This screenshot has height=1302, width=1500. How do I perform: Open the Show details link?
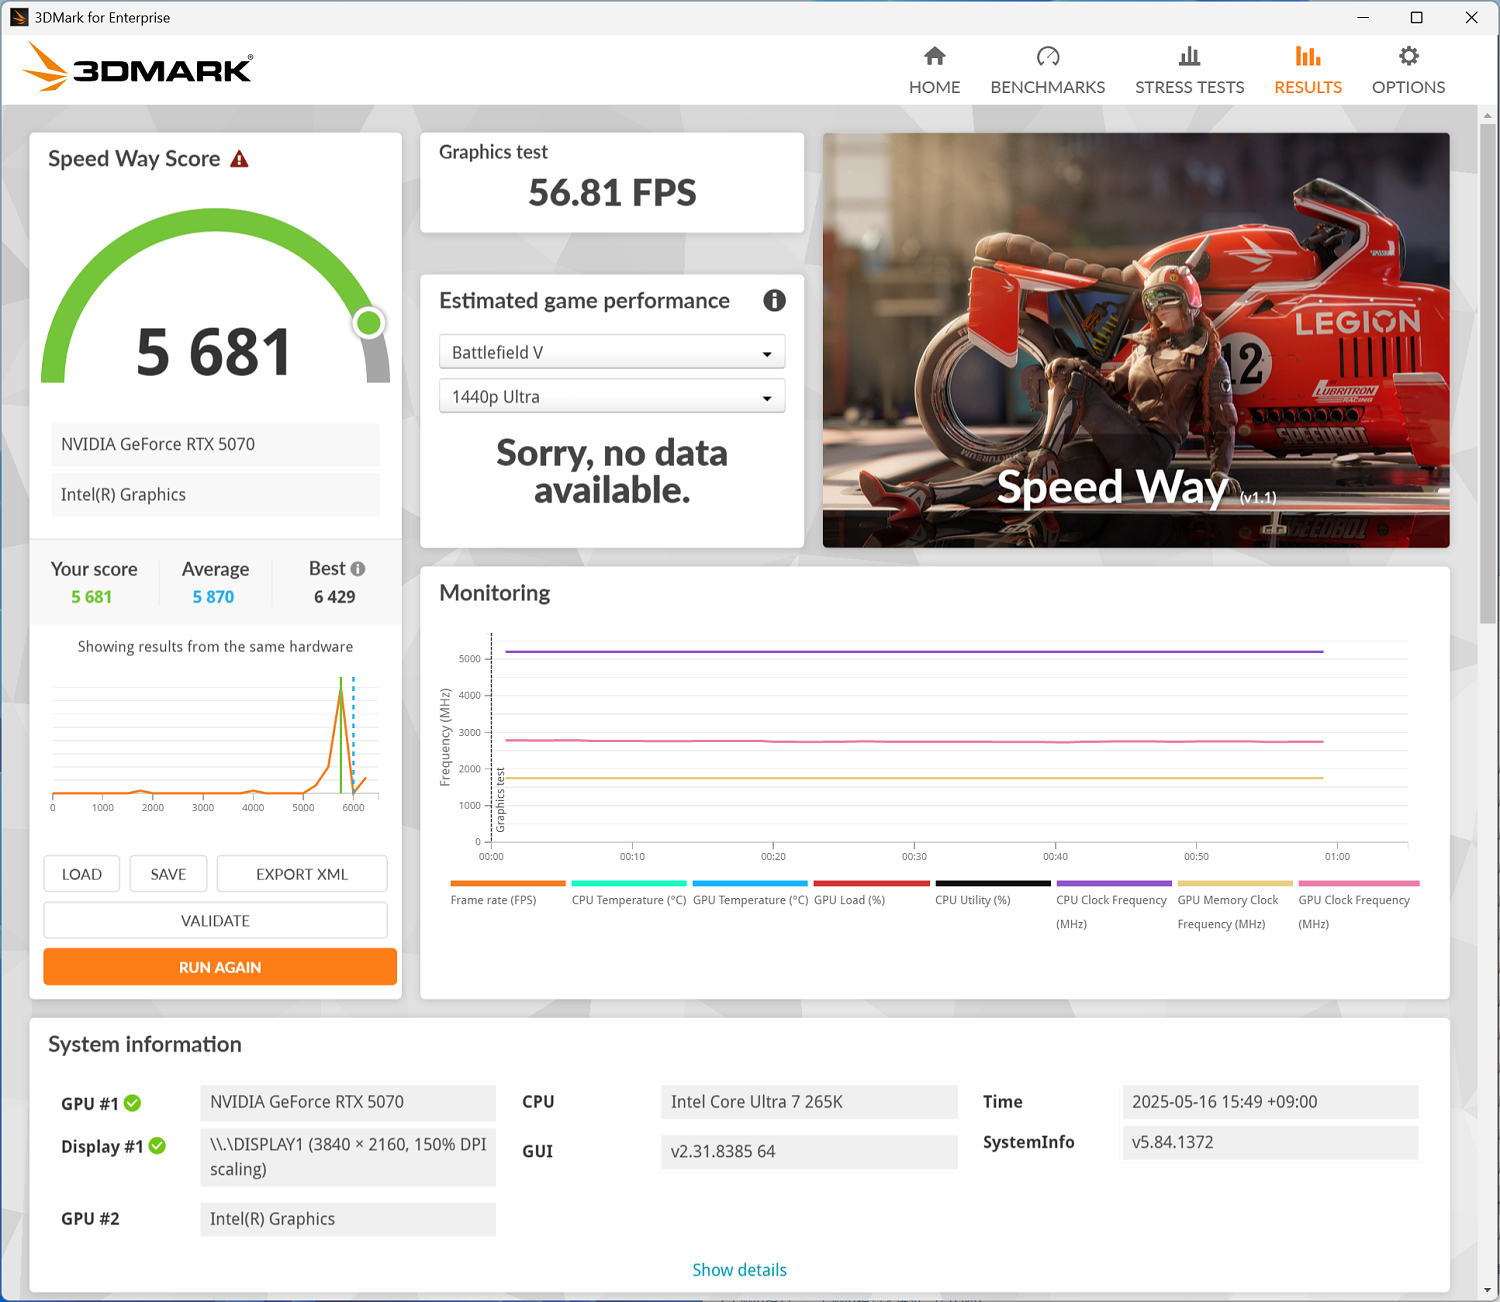pyautogui.click(x=739, y=1270)
